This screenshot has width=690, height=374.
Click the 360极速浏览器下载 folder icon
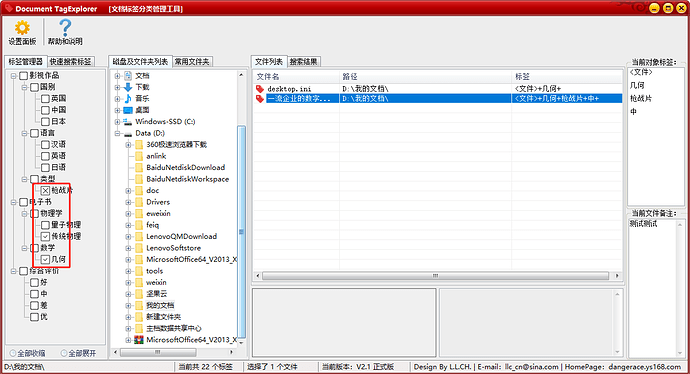click(139, 145)
